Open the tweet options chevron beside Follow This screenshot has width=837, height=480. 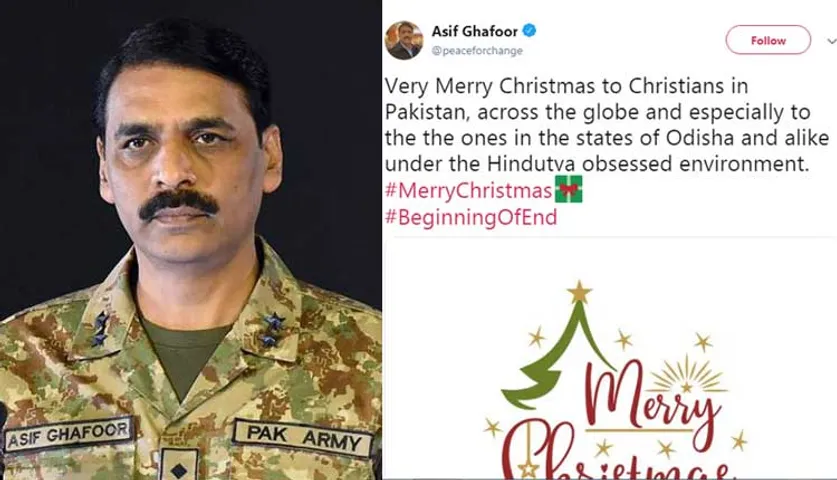[x=831, y=41]
